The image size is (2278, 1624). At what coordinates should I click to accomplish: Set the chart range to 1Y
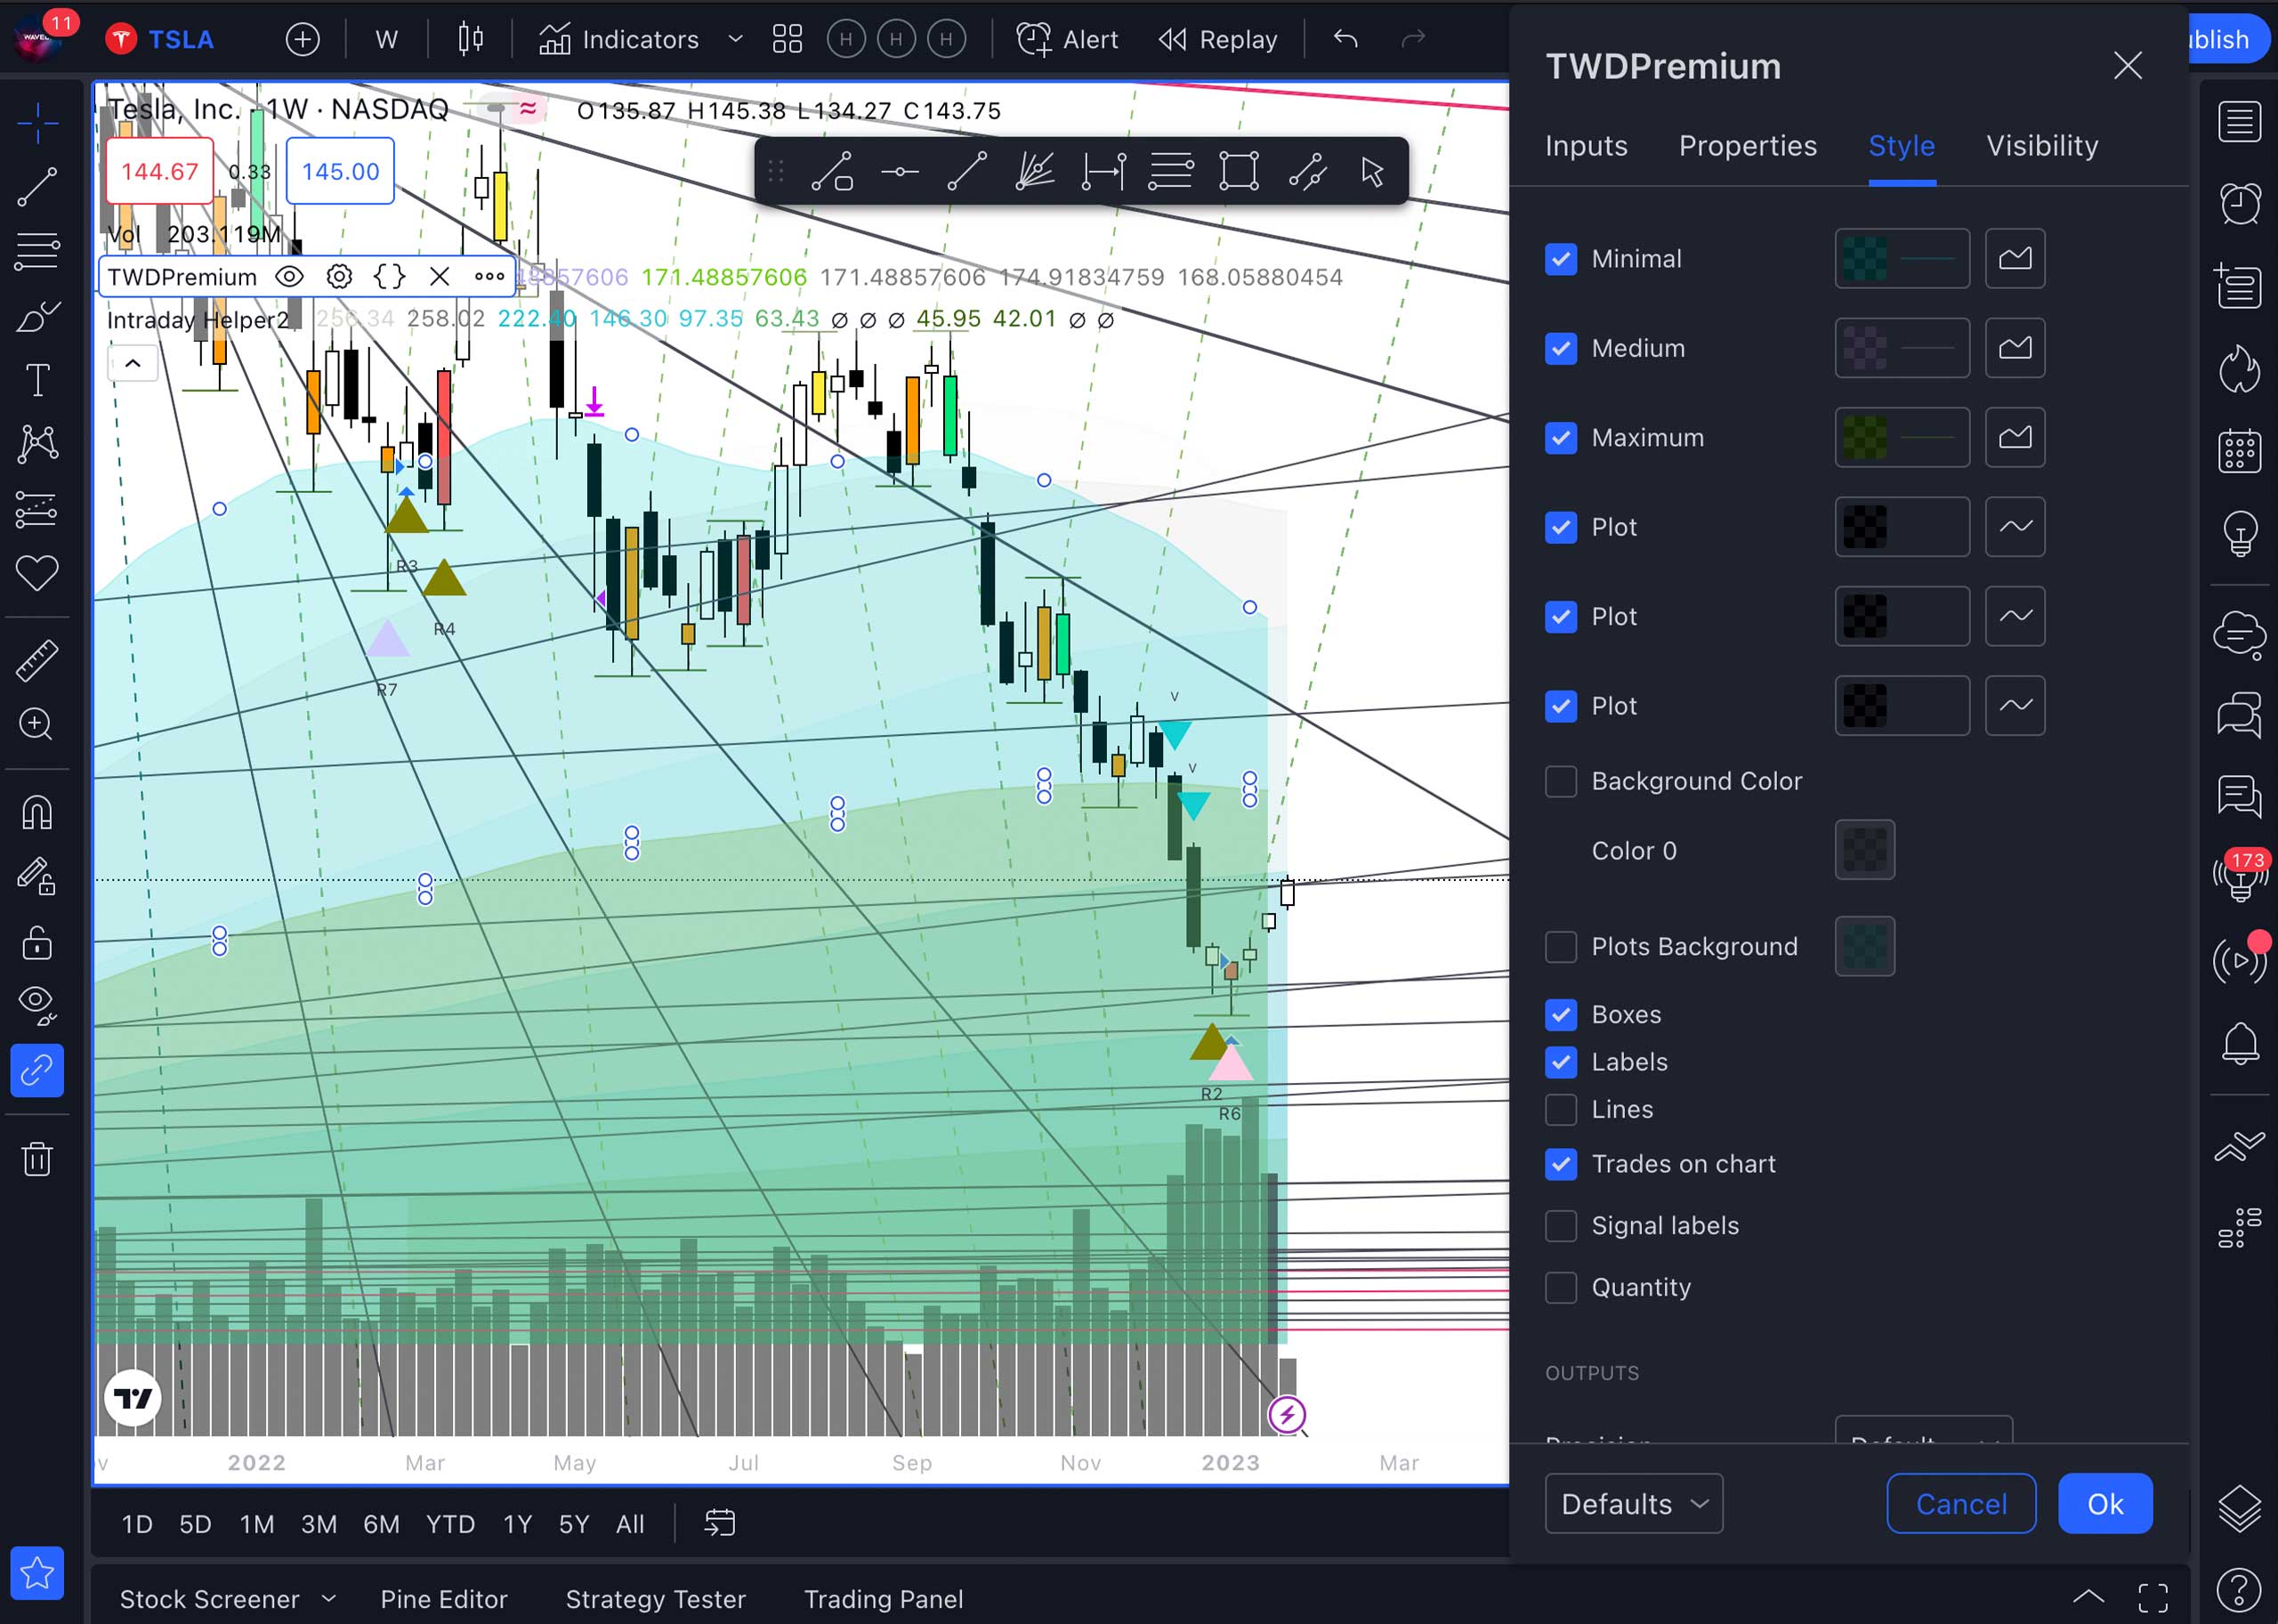coord(517,1523)
